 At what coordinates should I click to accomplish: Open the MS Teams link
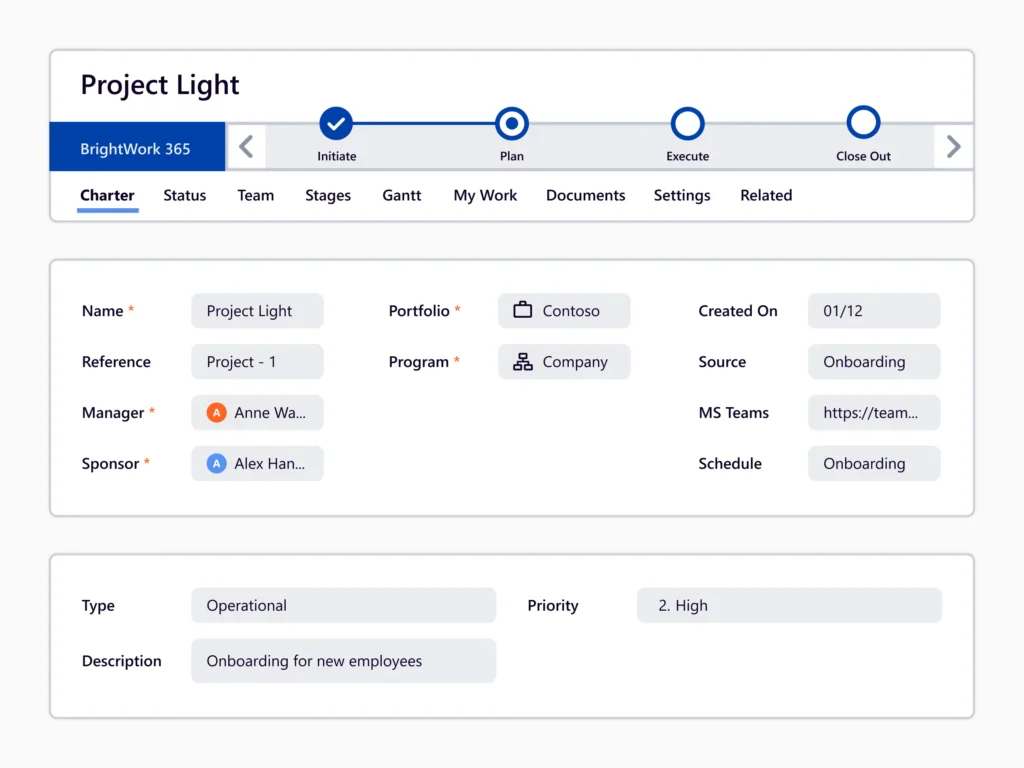tap(873, 412)
